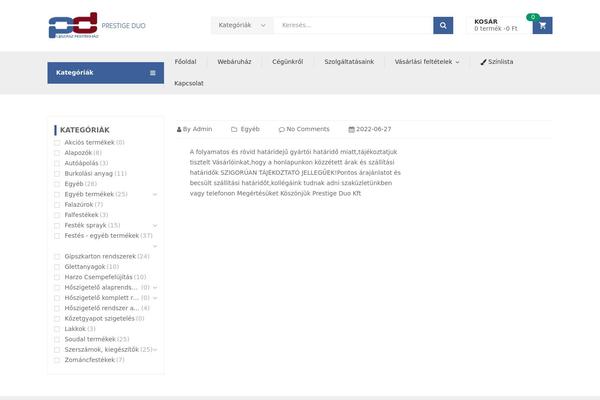Check the Falfestékek checkbox
The width and height of the screenshot is (600, 400).
click(x=57, y=215)
